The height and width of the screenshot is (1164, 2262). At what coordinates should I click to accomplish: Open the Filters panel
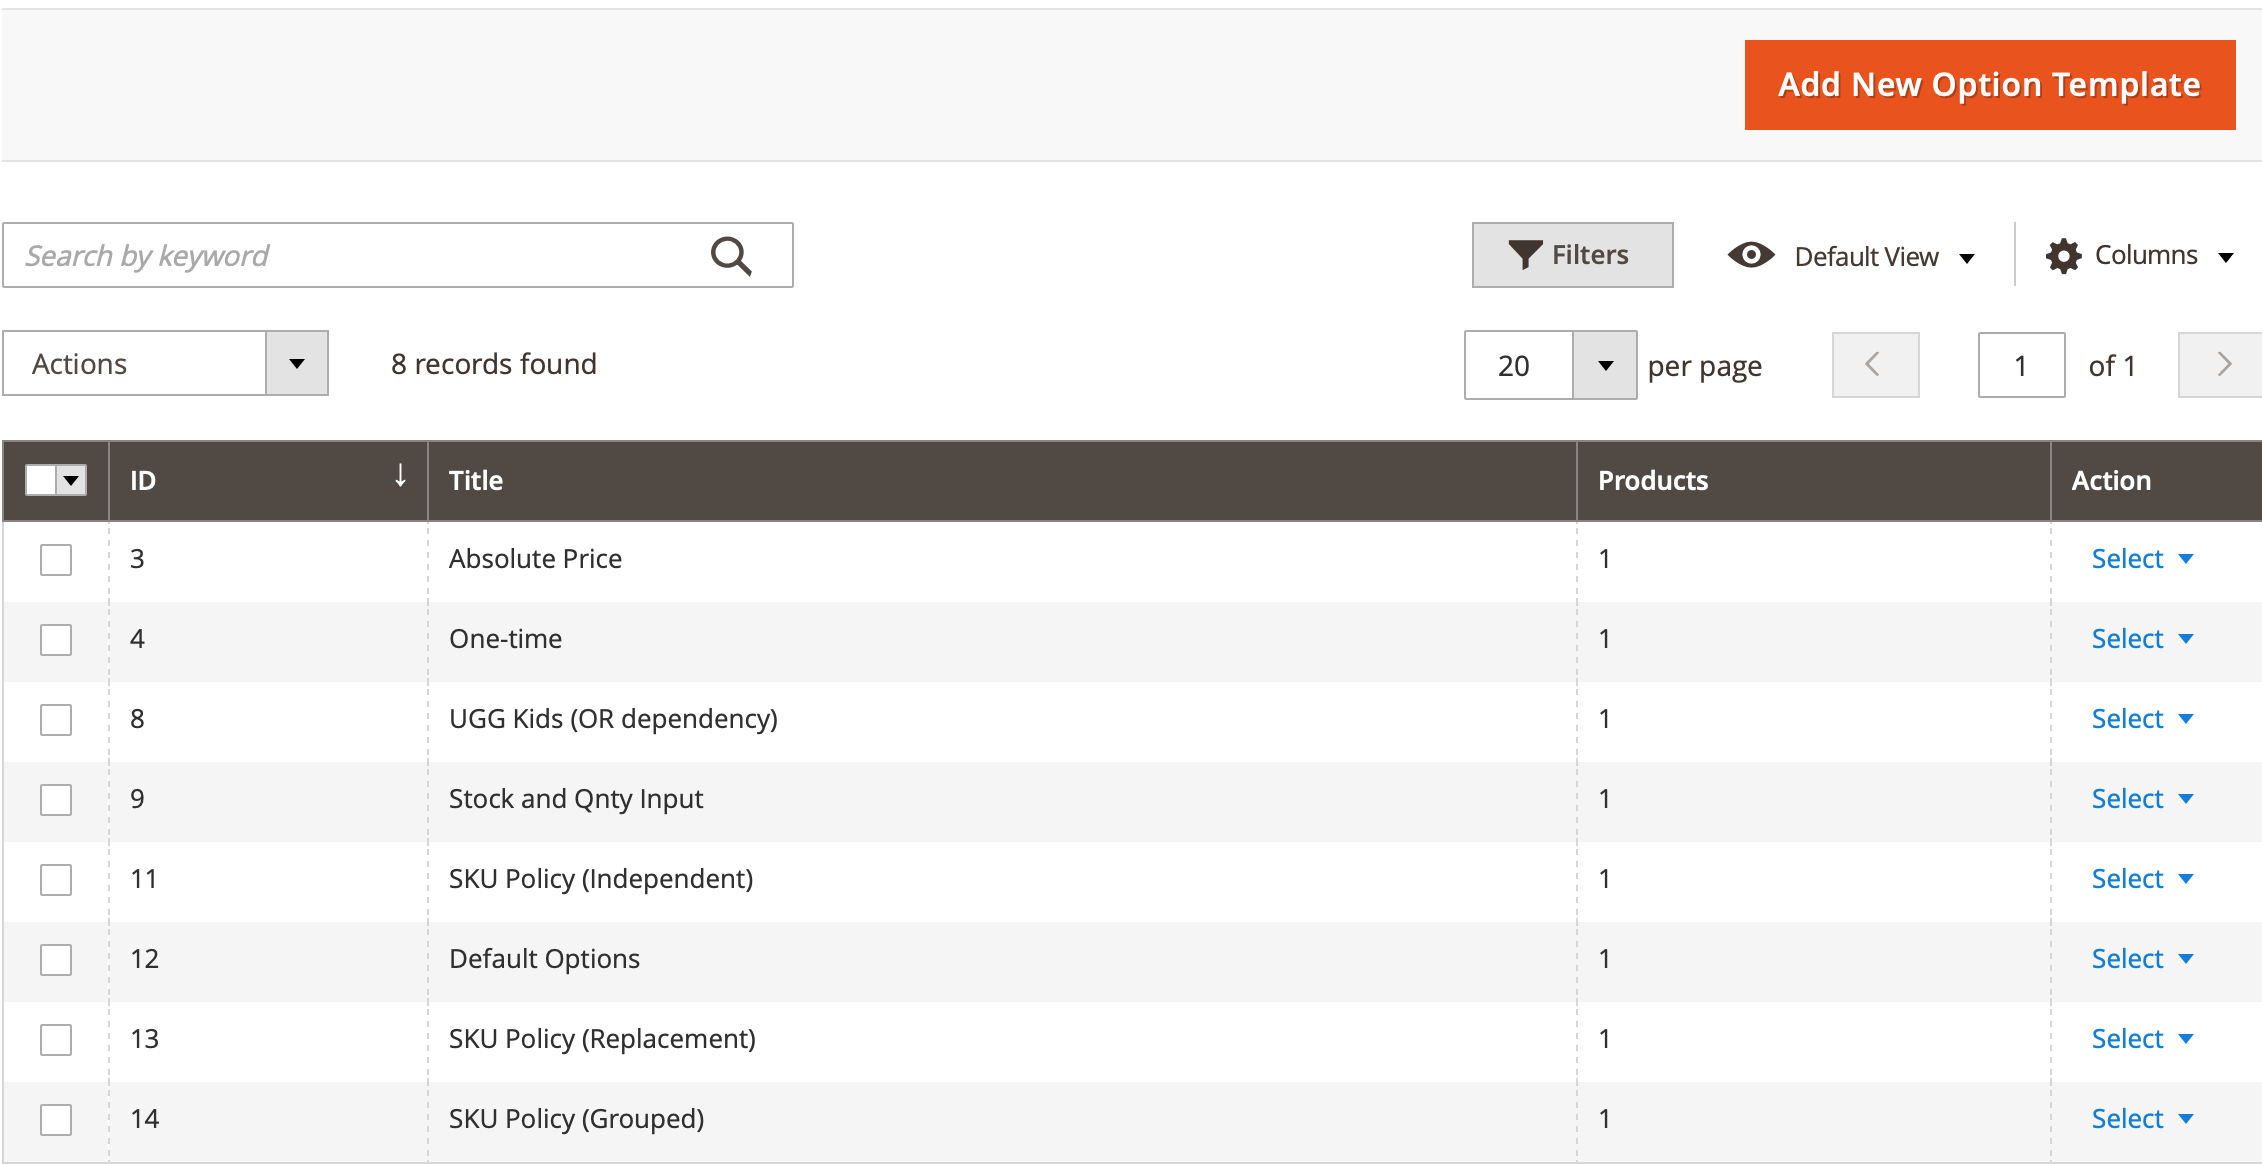1572,255
